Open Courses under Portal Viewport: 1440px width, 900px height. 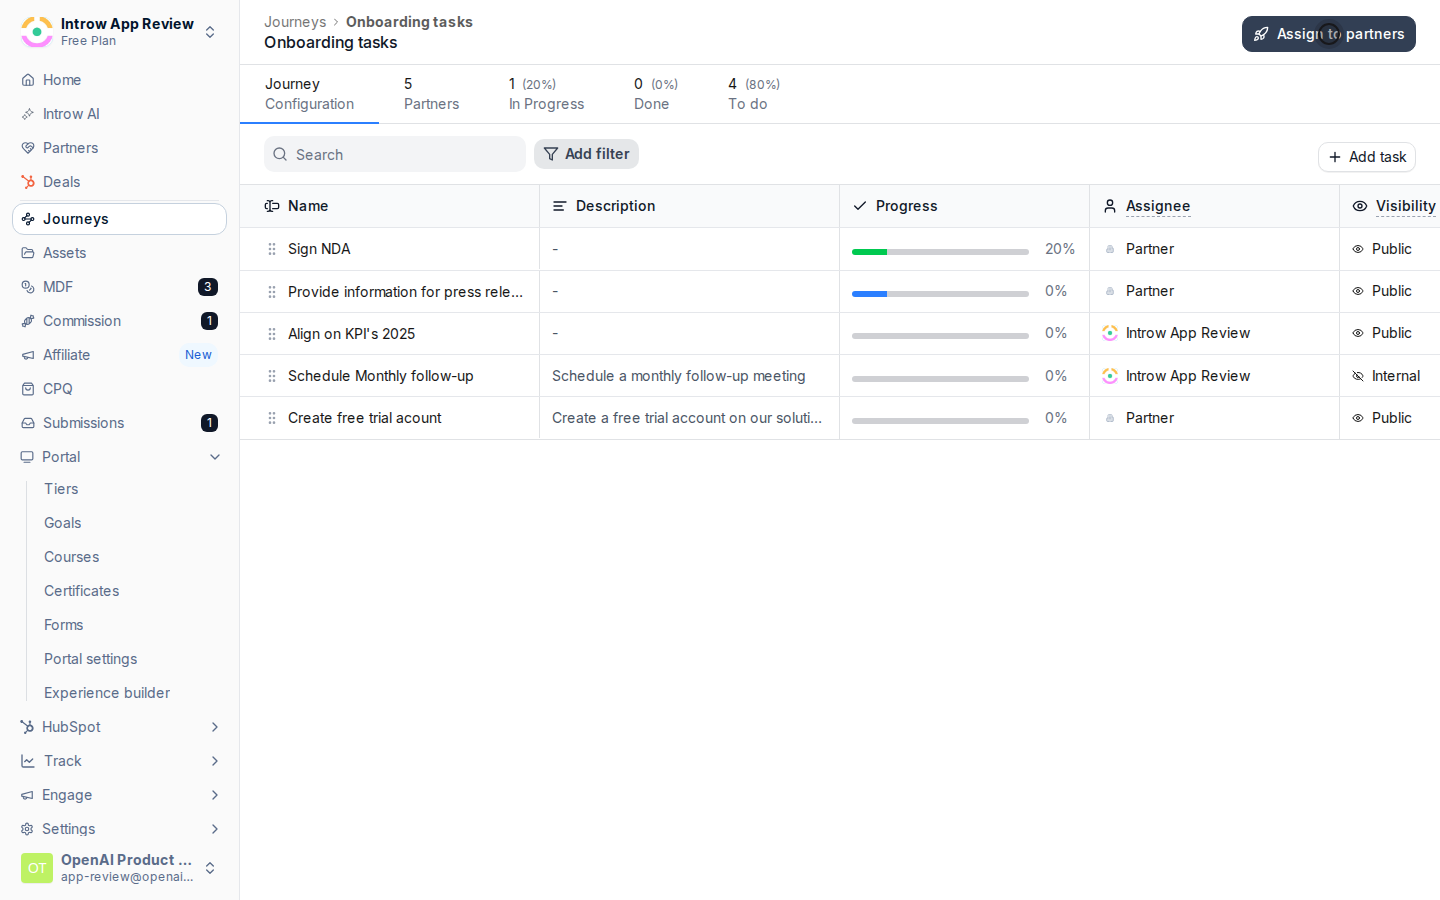tap(72, 557)
